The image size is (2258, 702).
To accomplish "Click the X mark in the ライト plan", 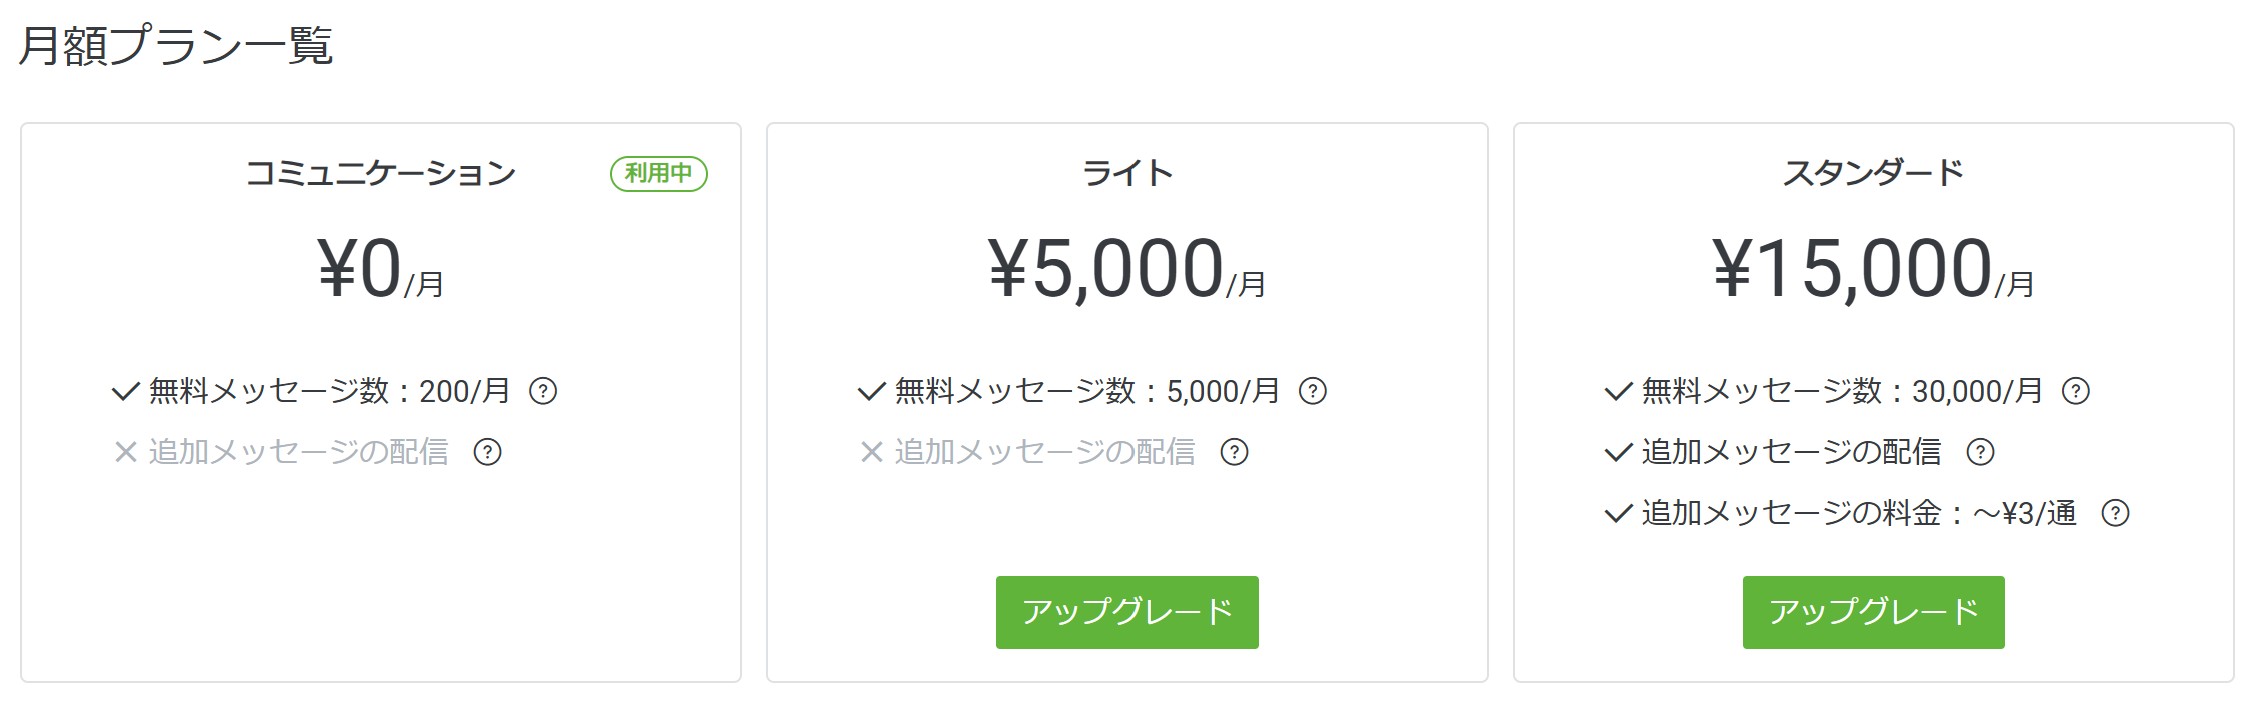I will click(871, 452).
